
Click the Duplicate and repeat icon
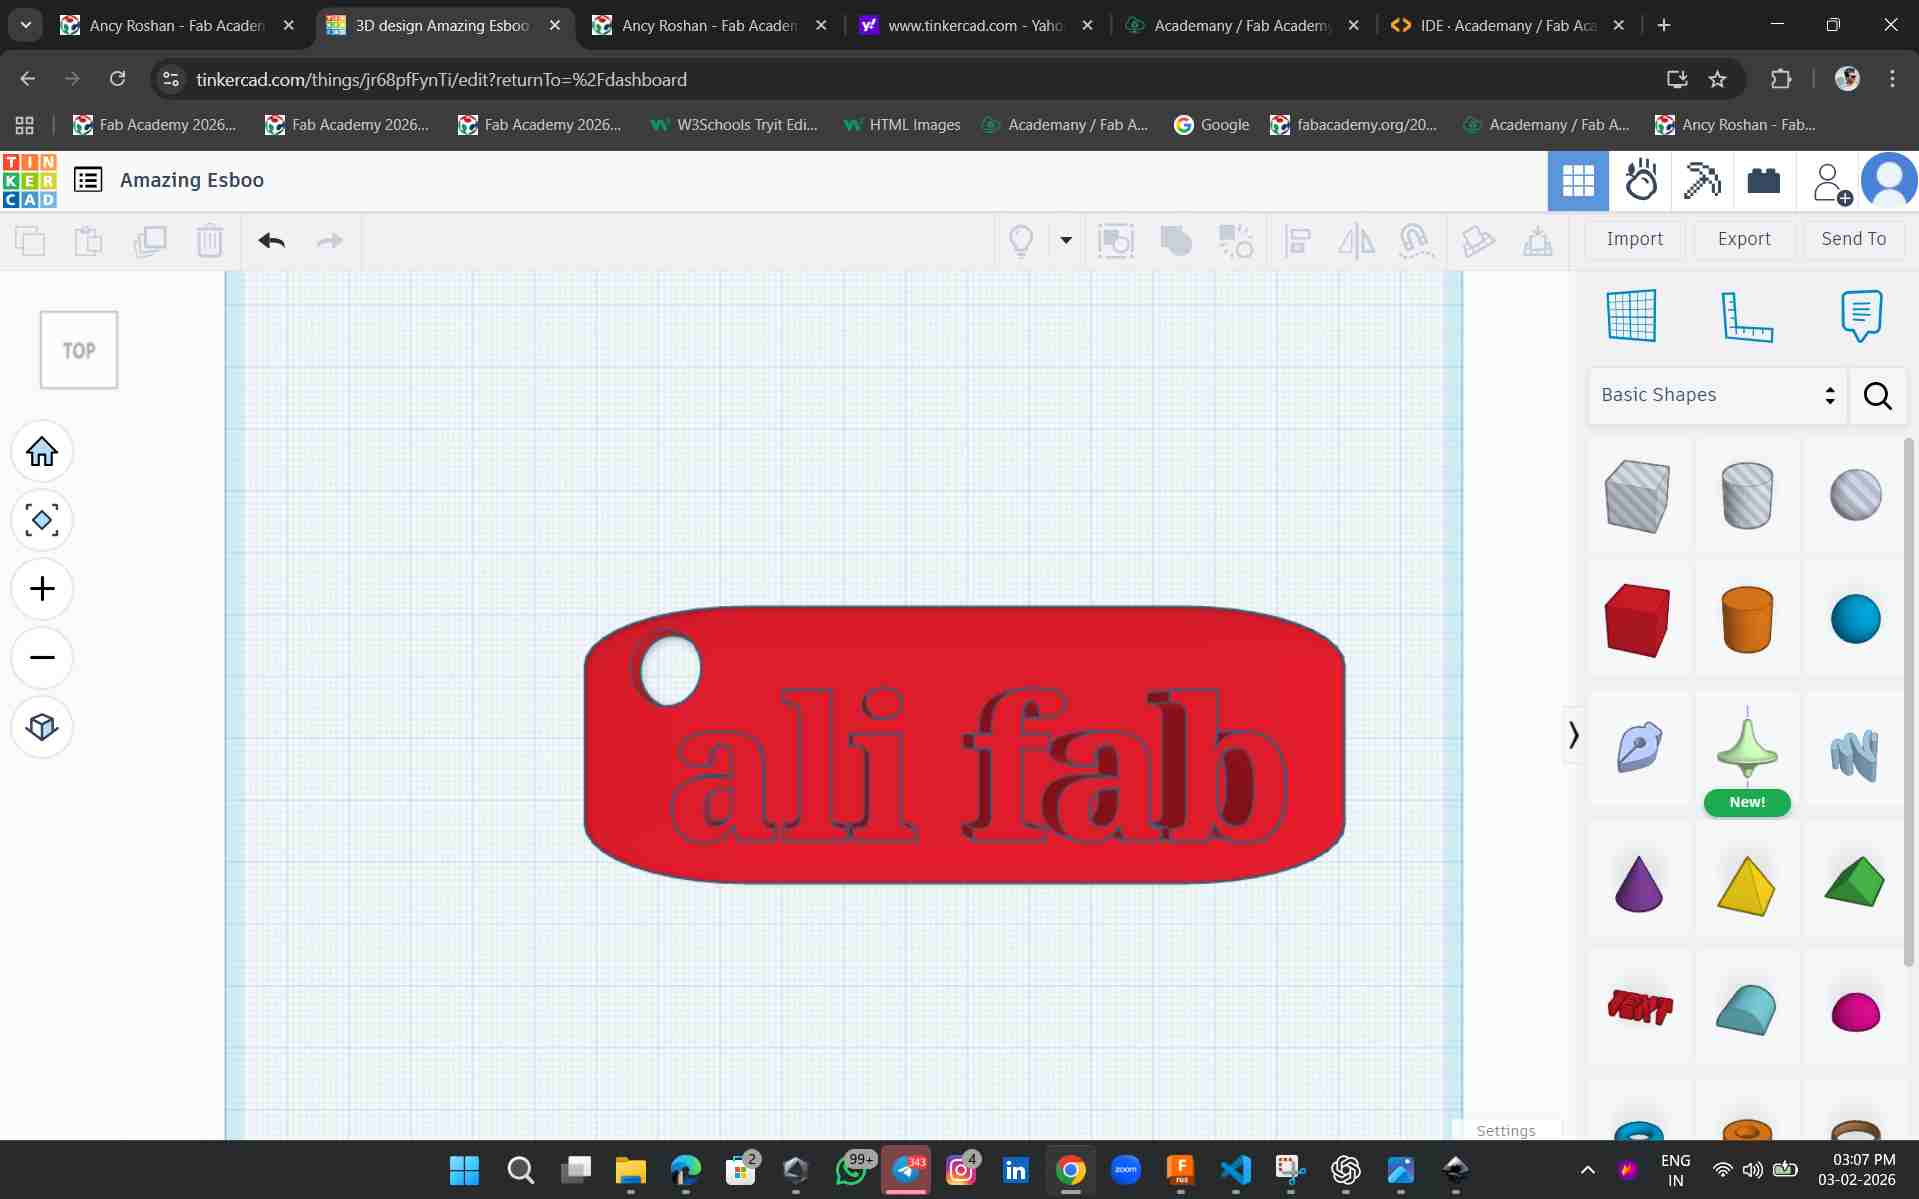click(x=150, y=241)
